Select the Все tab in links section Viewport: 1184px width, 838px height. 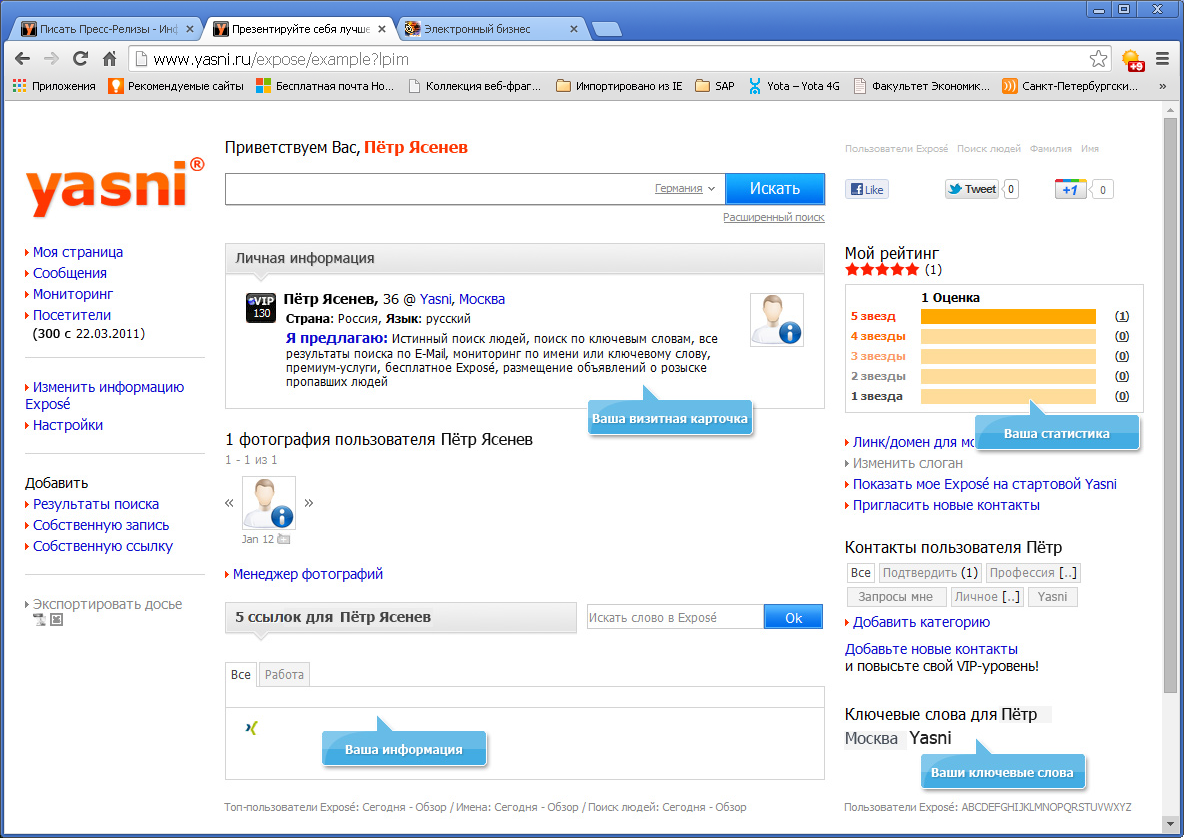pos(241,675)
